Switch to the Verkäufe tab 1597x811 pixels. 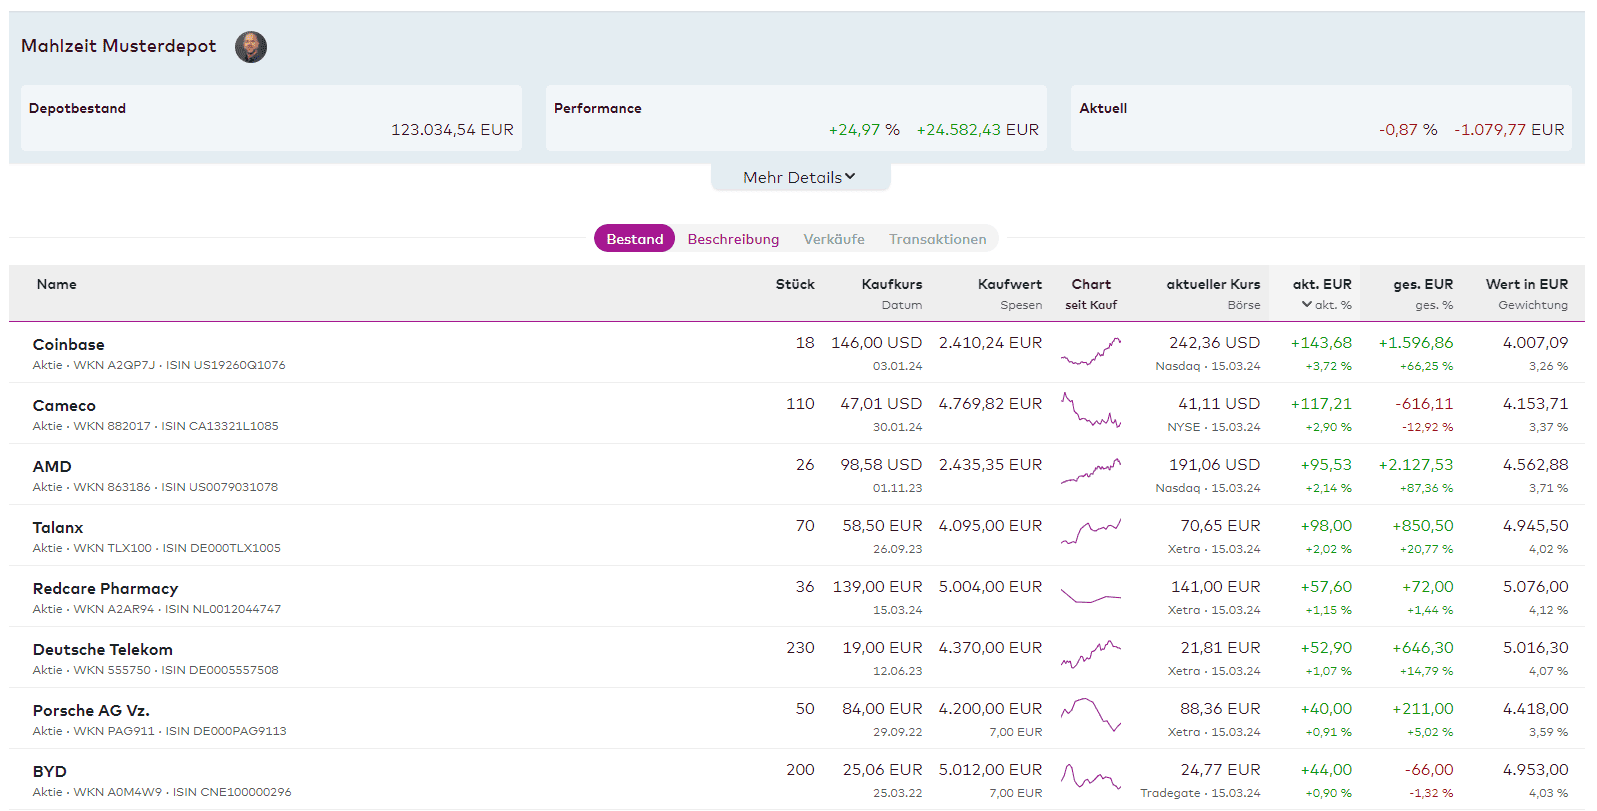(x=834, y=239)
